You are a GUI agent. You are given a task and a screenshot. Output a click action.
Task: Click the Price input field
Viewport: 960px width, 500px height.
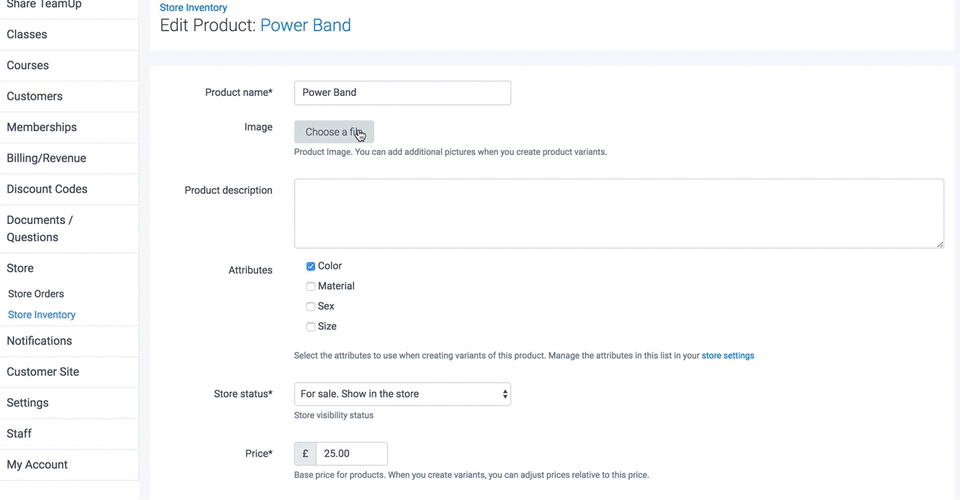351,454
